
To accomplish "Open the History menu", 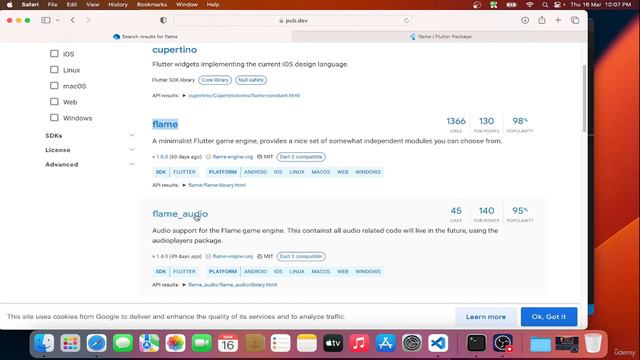I will [118, 4].
